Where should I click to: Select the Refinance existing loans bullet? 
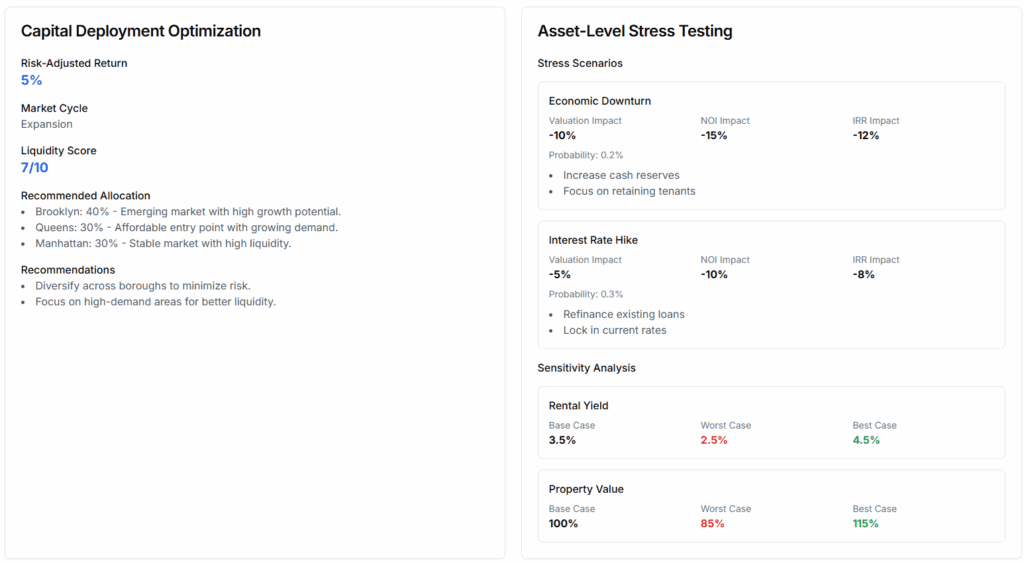click(624, 314)
